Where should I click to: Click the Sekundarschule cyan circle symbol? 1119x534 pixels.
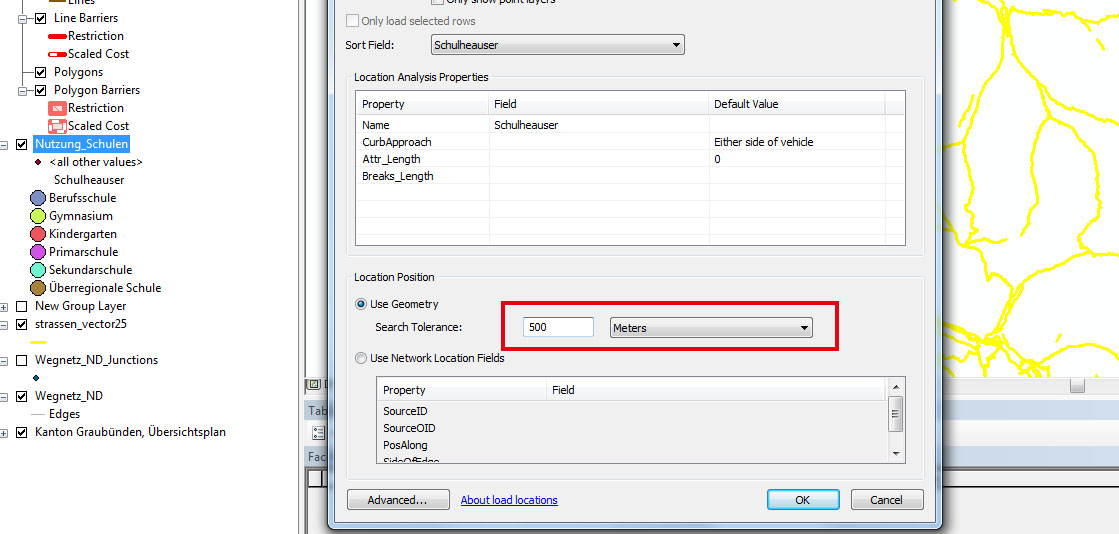coord(39,270)
